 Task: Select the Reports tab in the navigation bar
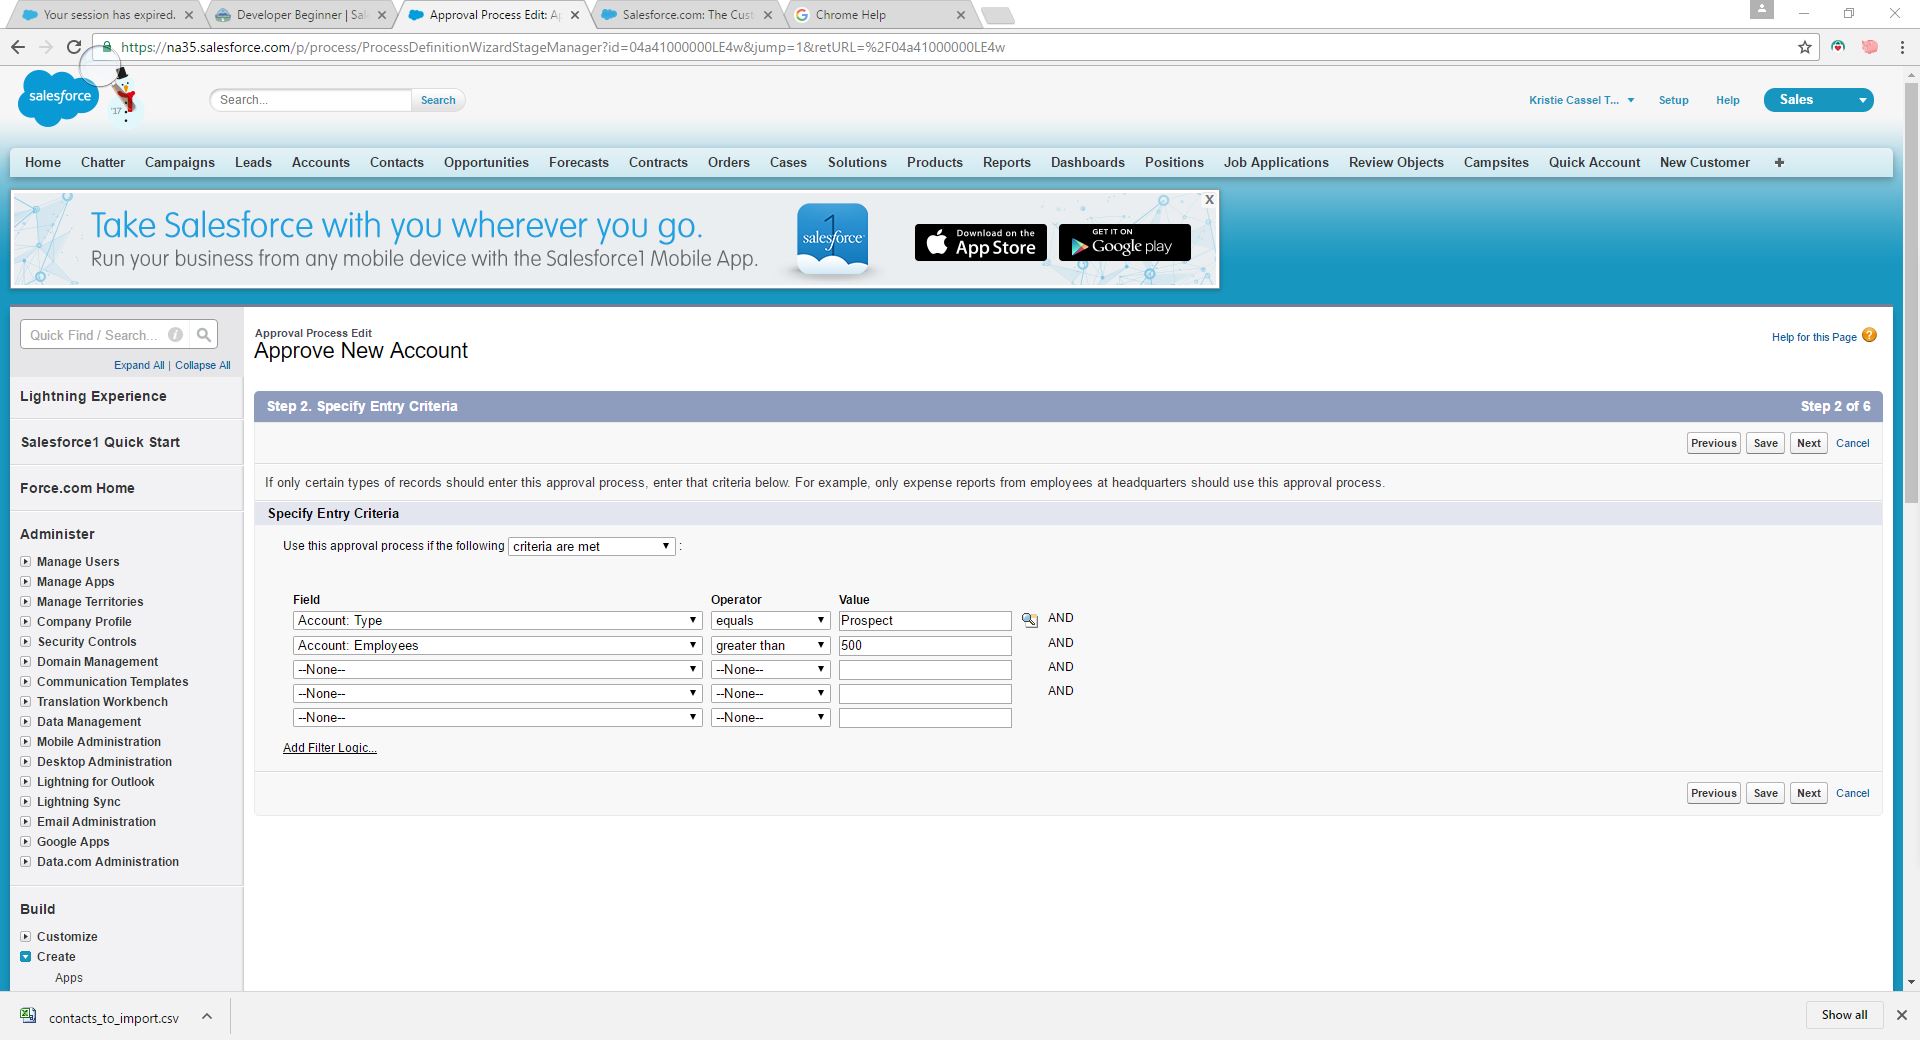[x=1006, y=162]
